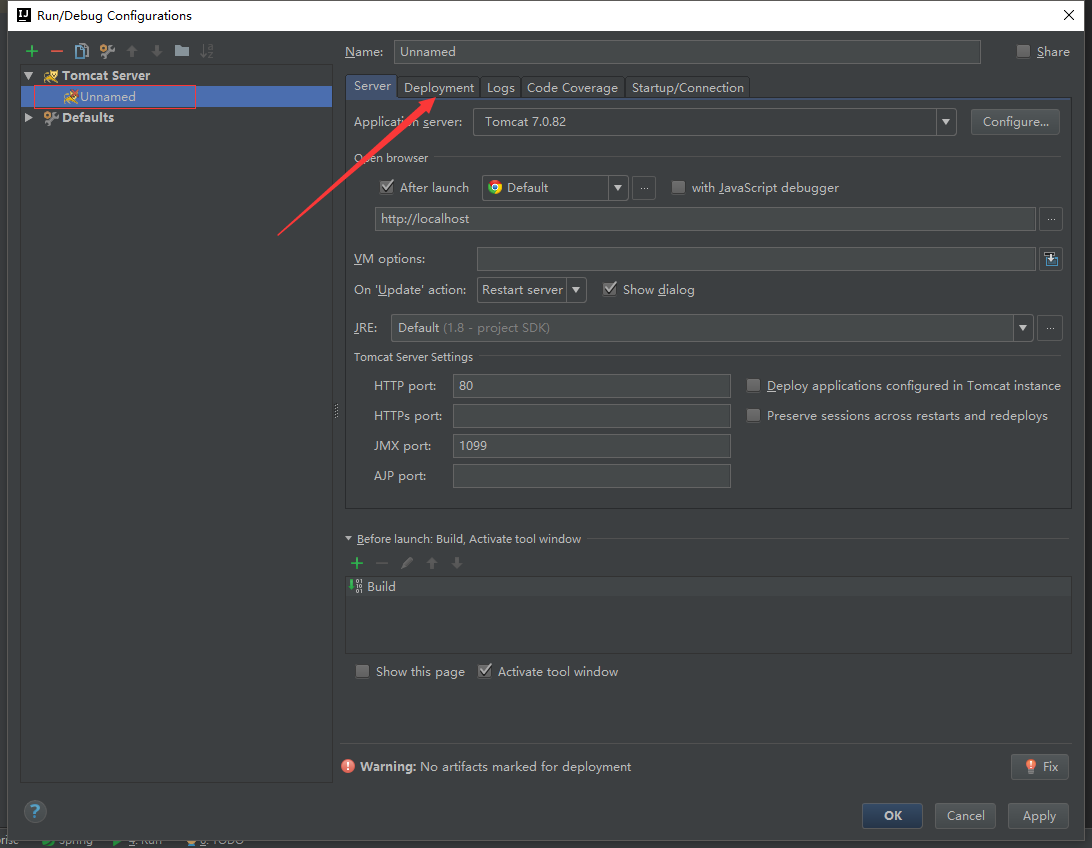The image size is (1092, 848).
Task: Open the Code Coverage tab
Action: (x=572, y=88)
